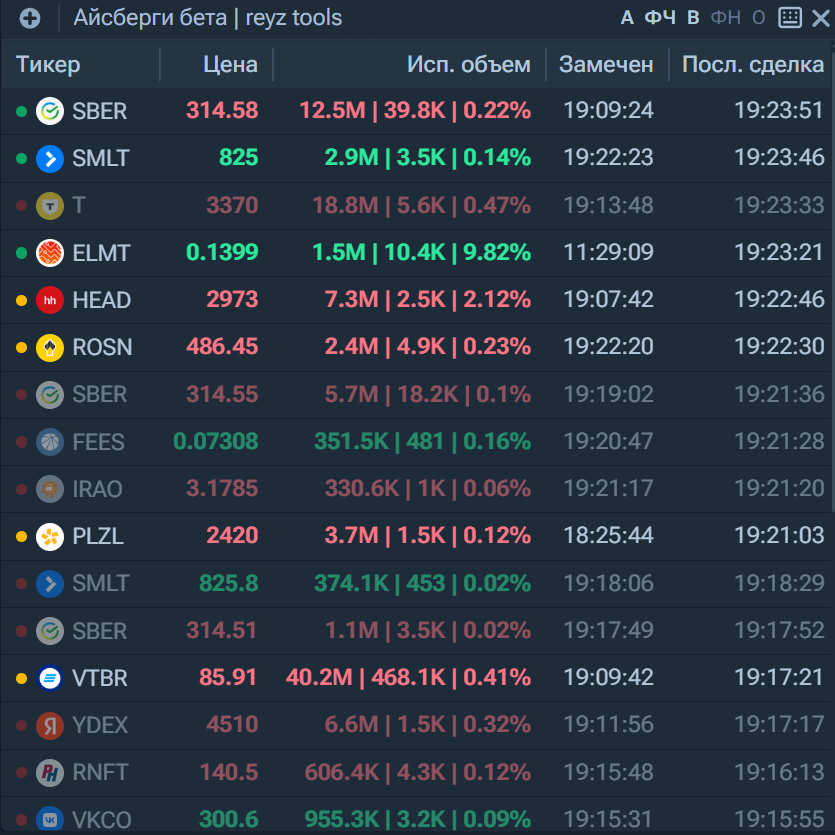Select ticker text ELMT
The height and width of the screenshot is (835, 835).
pos(101,253)
